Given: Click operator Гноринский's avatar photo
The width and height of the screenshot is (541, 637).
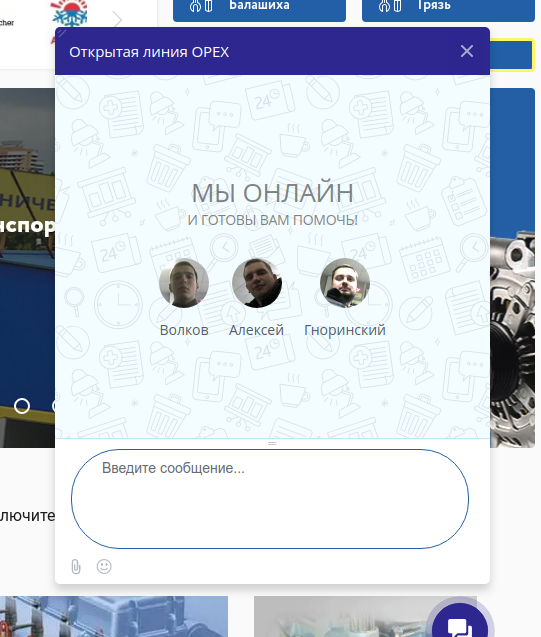Looking at the screenshot, I should (x=345, y=283).
